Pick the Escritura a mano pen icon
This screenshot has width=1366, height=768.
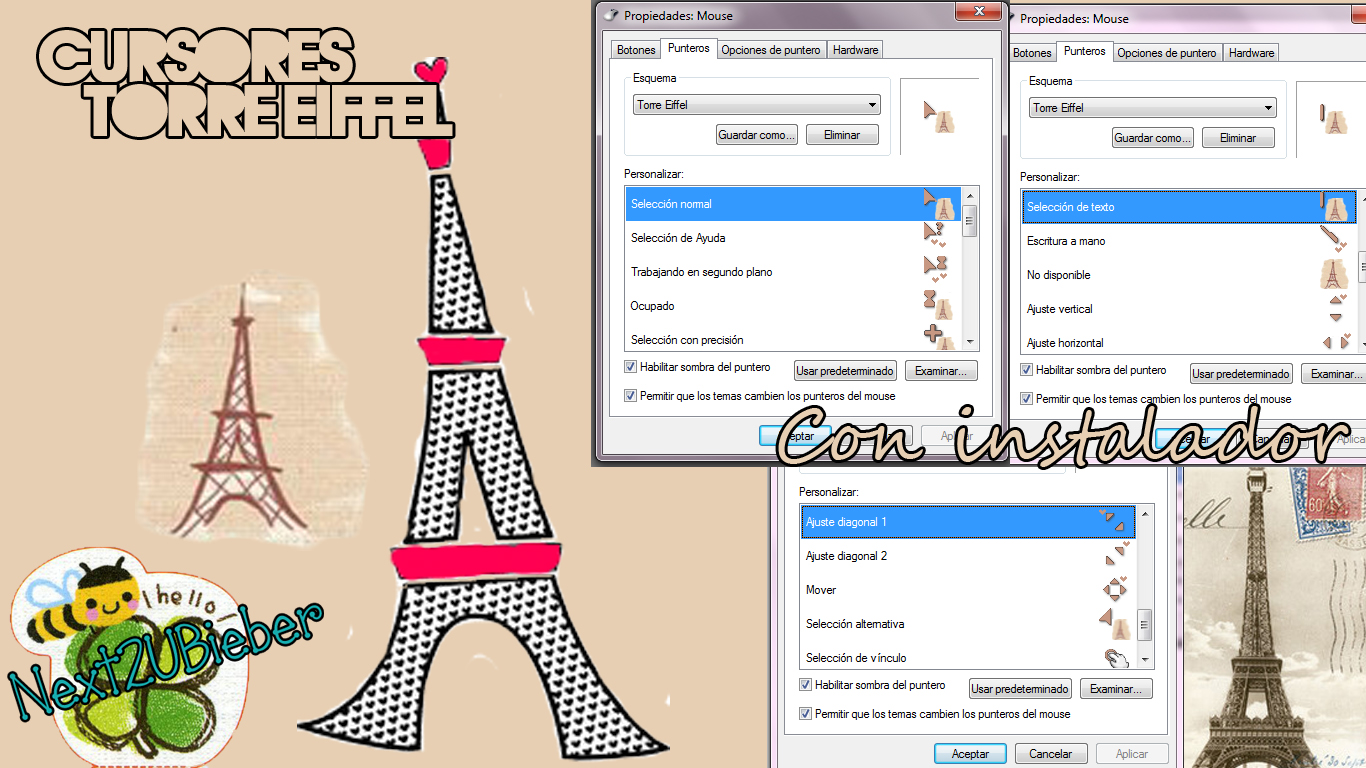(x=1332, y=239)
